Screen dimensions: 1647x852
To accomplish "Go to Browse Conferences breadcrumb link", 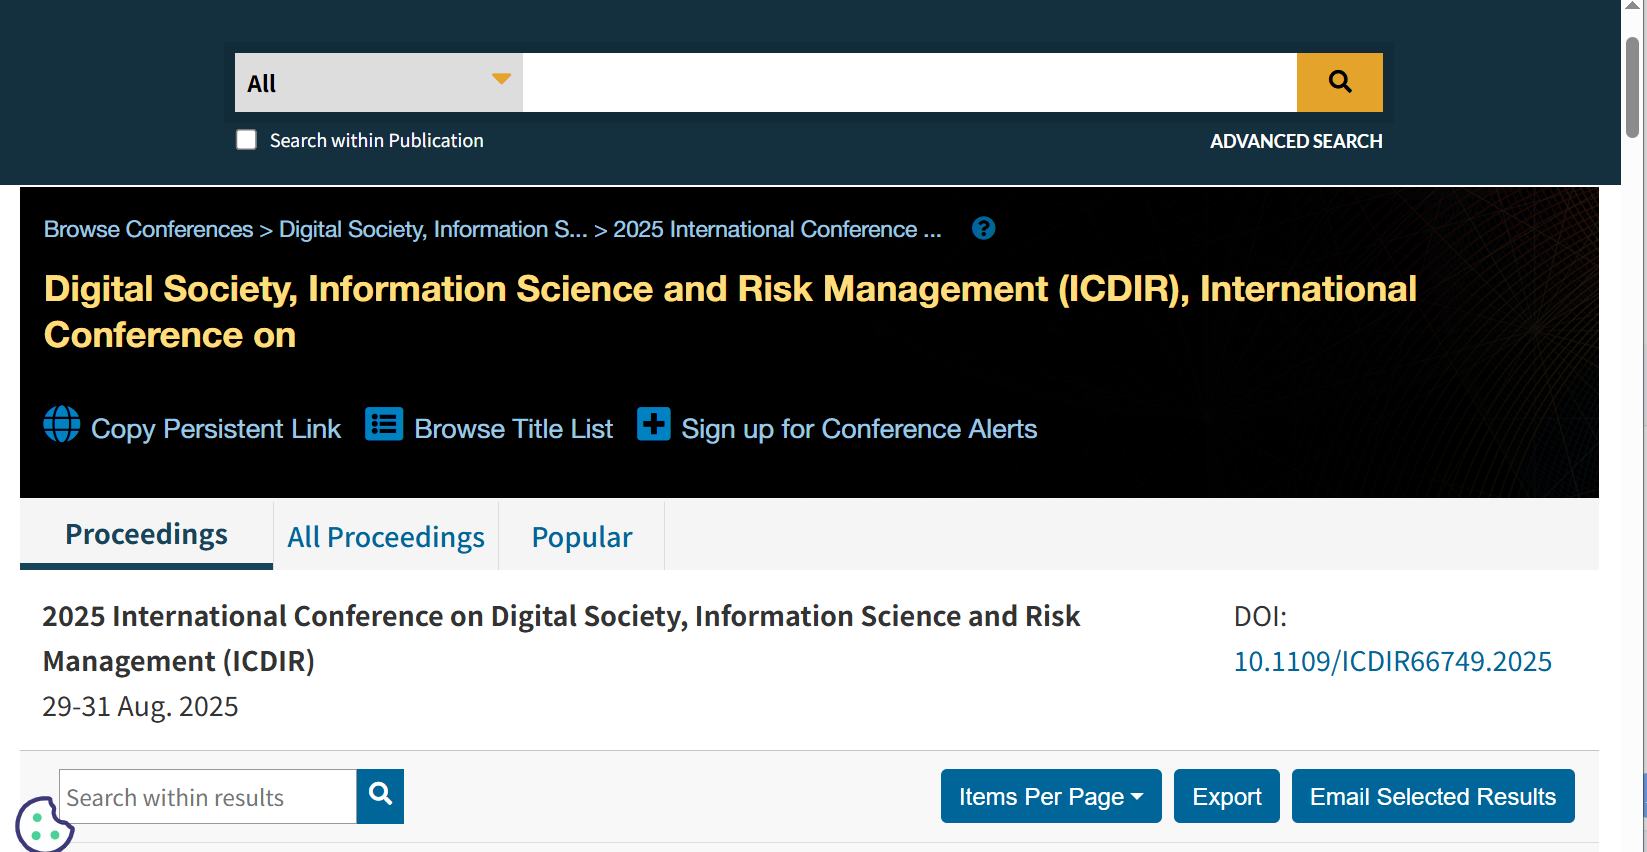I will tap(148, 229).
